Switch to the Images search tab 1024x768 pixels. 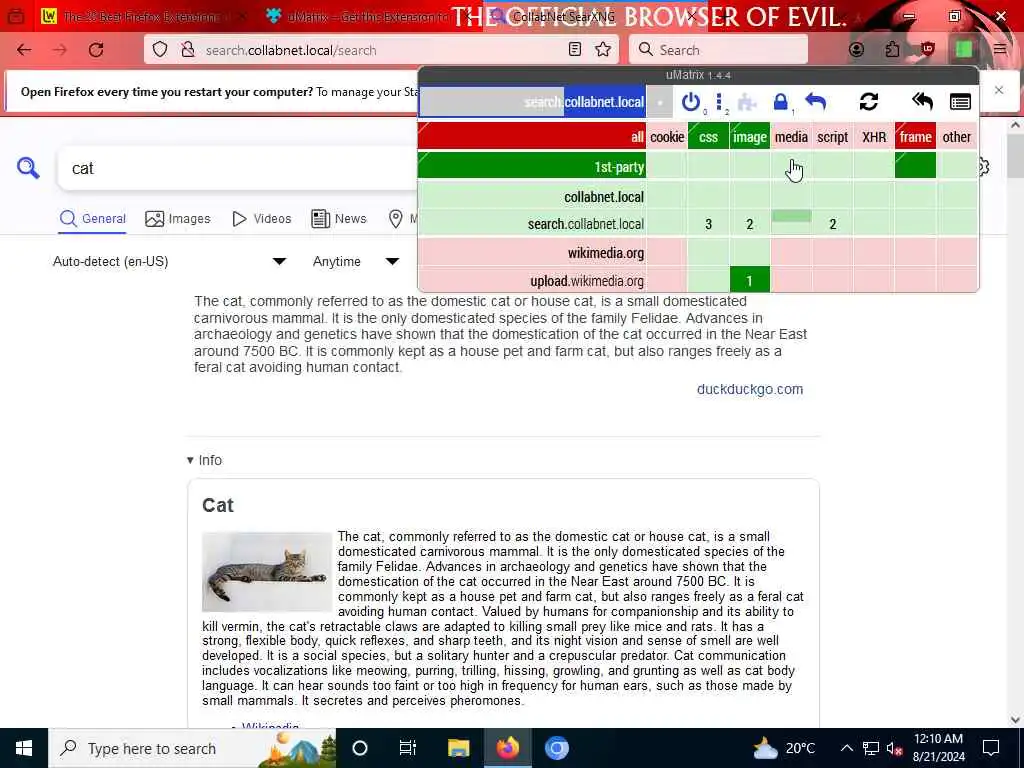coord(178,219)
